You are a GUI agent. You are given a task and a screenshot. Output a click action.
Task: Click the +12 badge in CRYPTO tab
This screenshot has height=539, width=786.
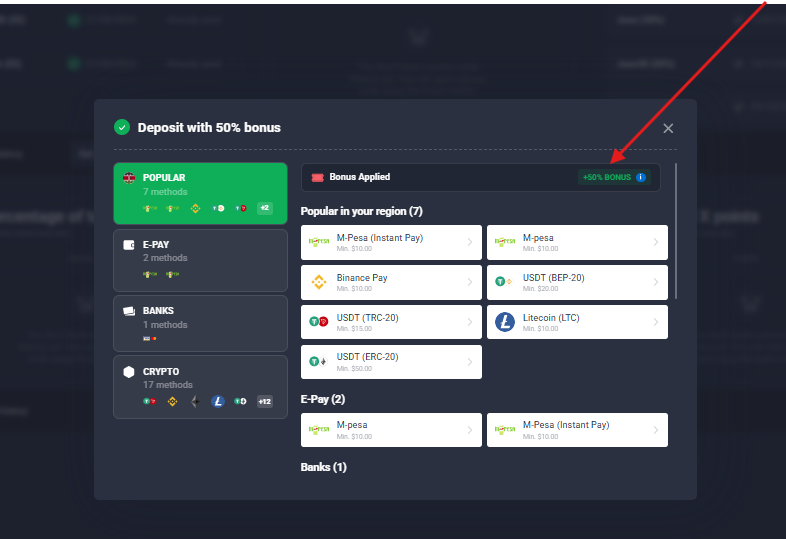click(x=265, y=401)
